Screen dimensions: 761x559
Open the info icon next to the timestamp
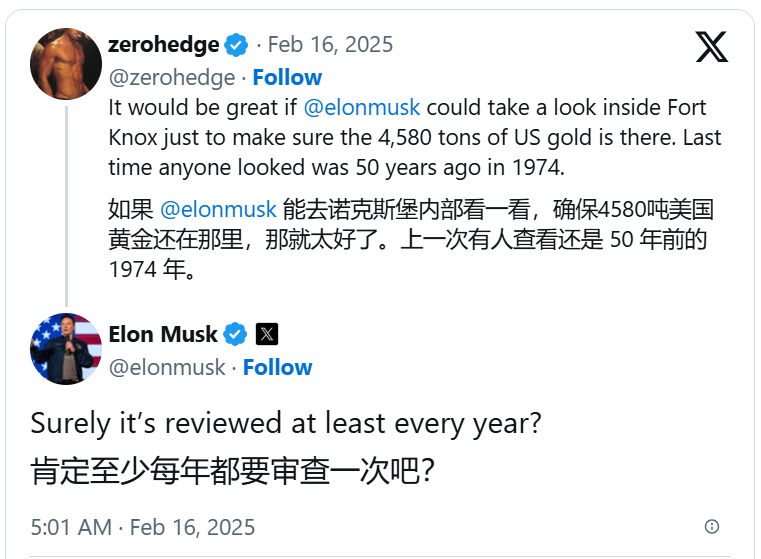click(x=712, y=526)
